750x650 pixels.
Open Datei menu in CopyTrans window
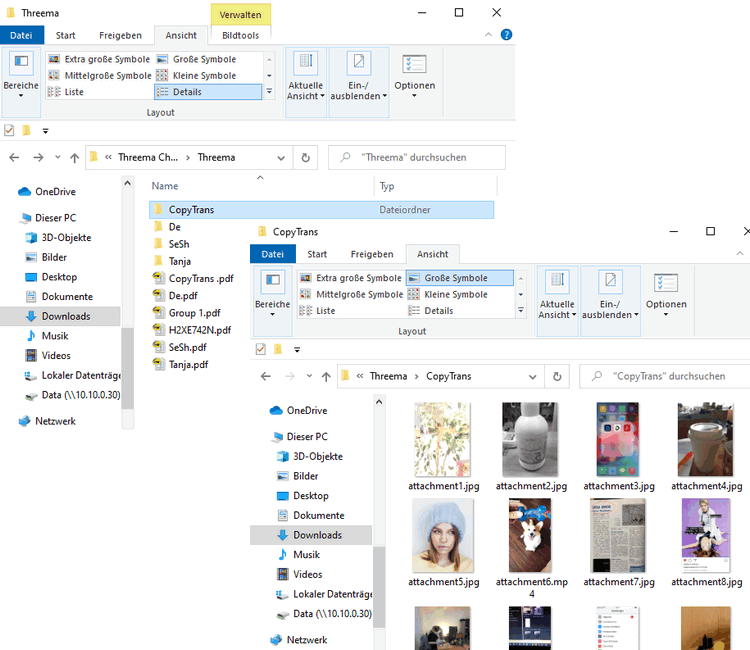[273, 254]
